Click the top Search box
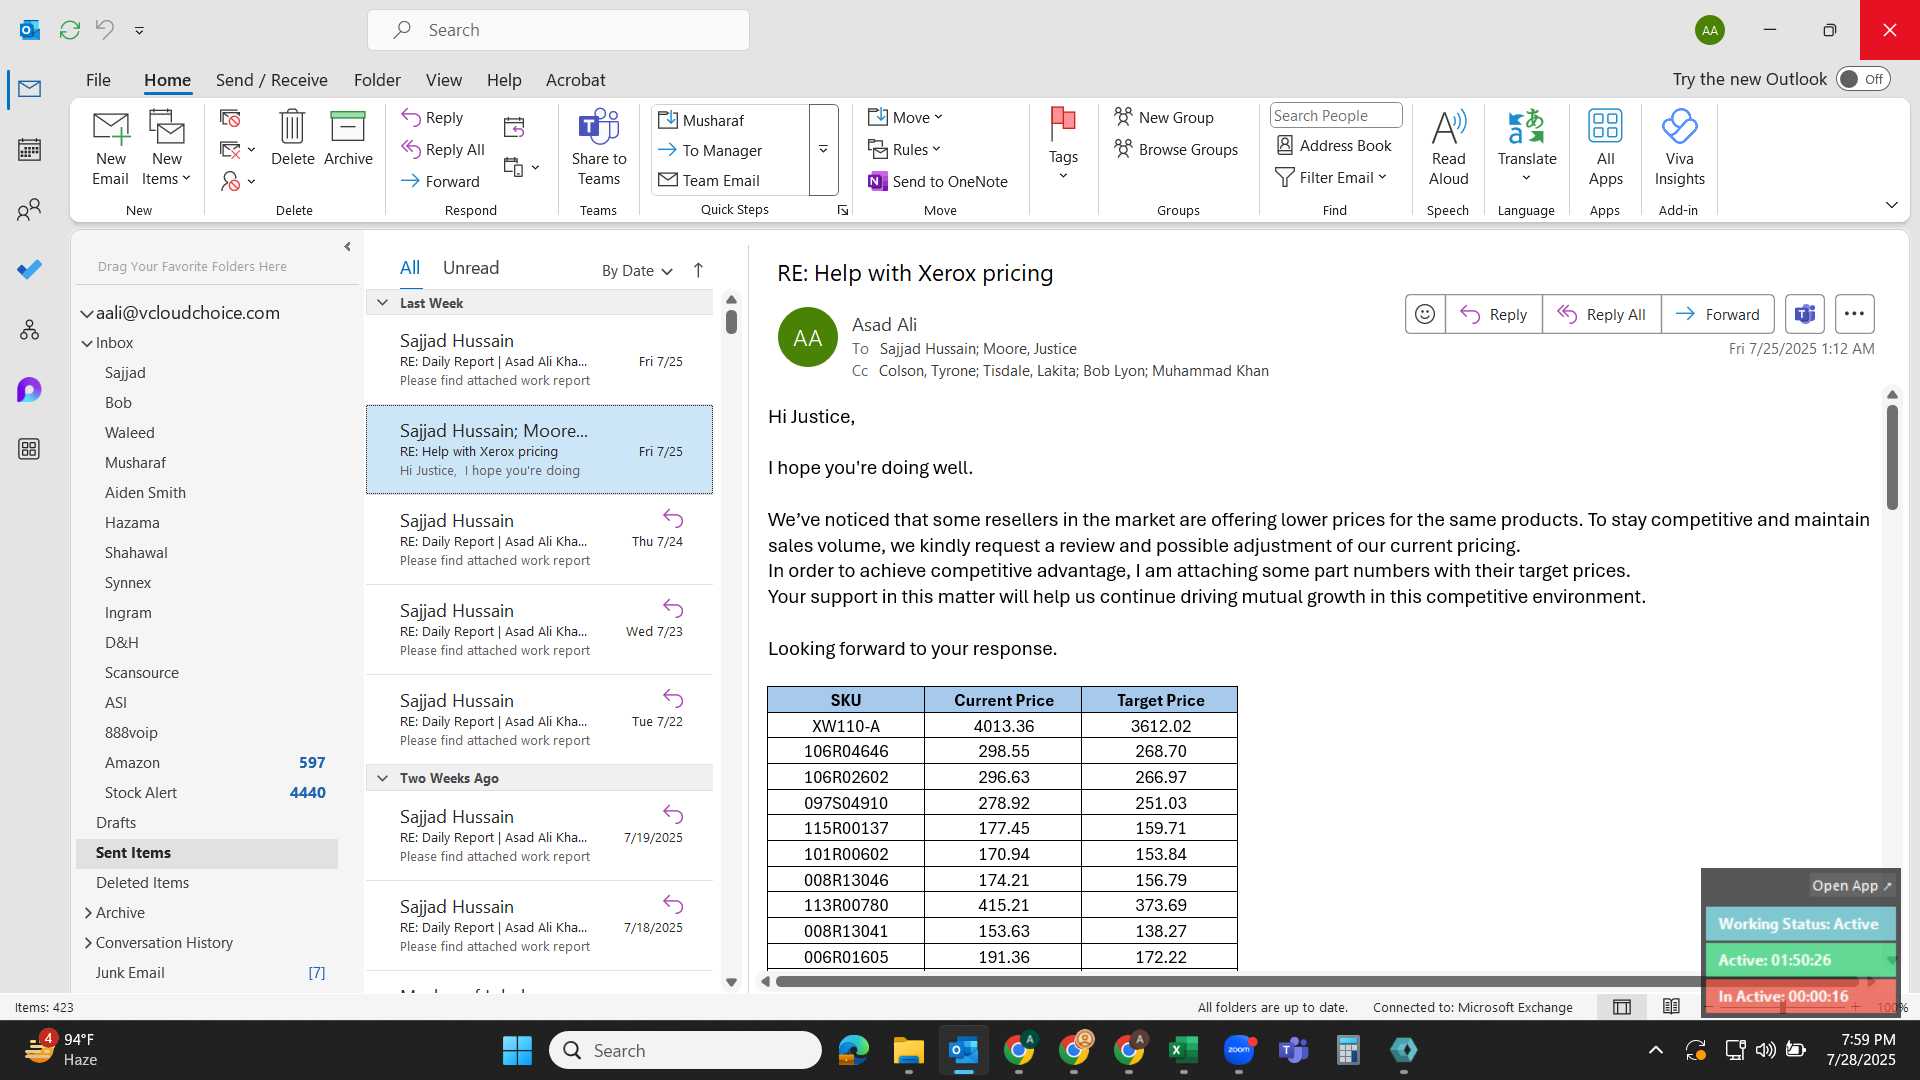Viewport: 1920px width, 1080px height. click(558, 30)
